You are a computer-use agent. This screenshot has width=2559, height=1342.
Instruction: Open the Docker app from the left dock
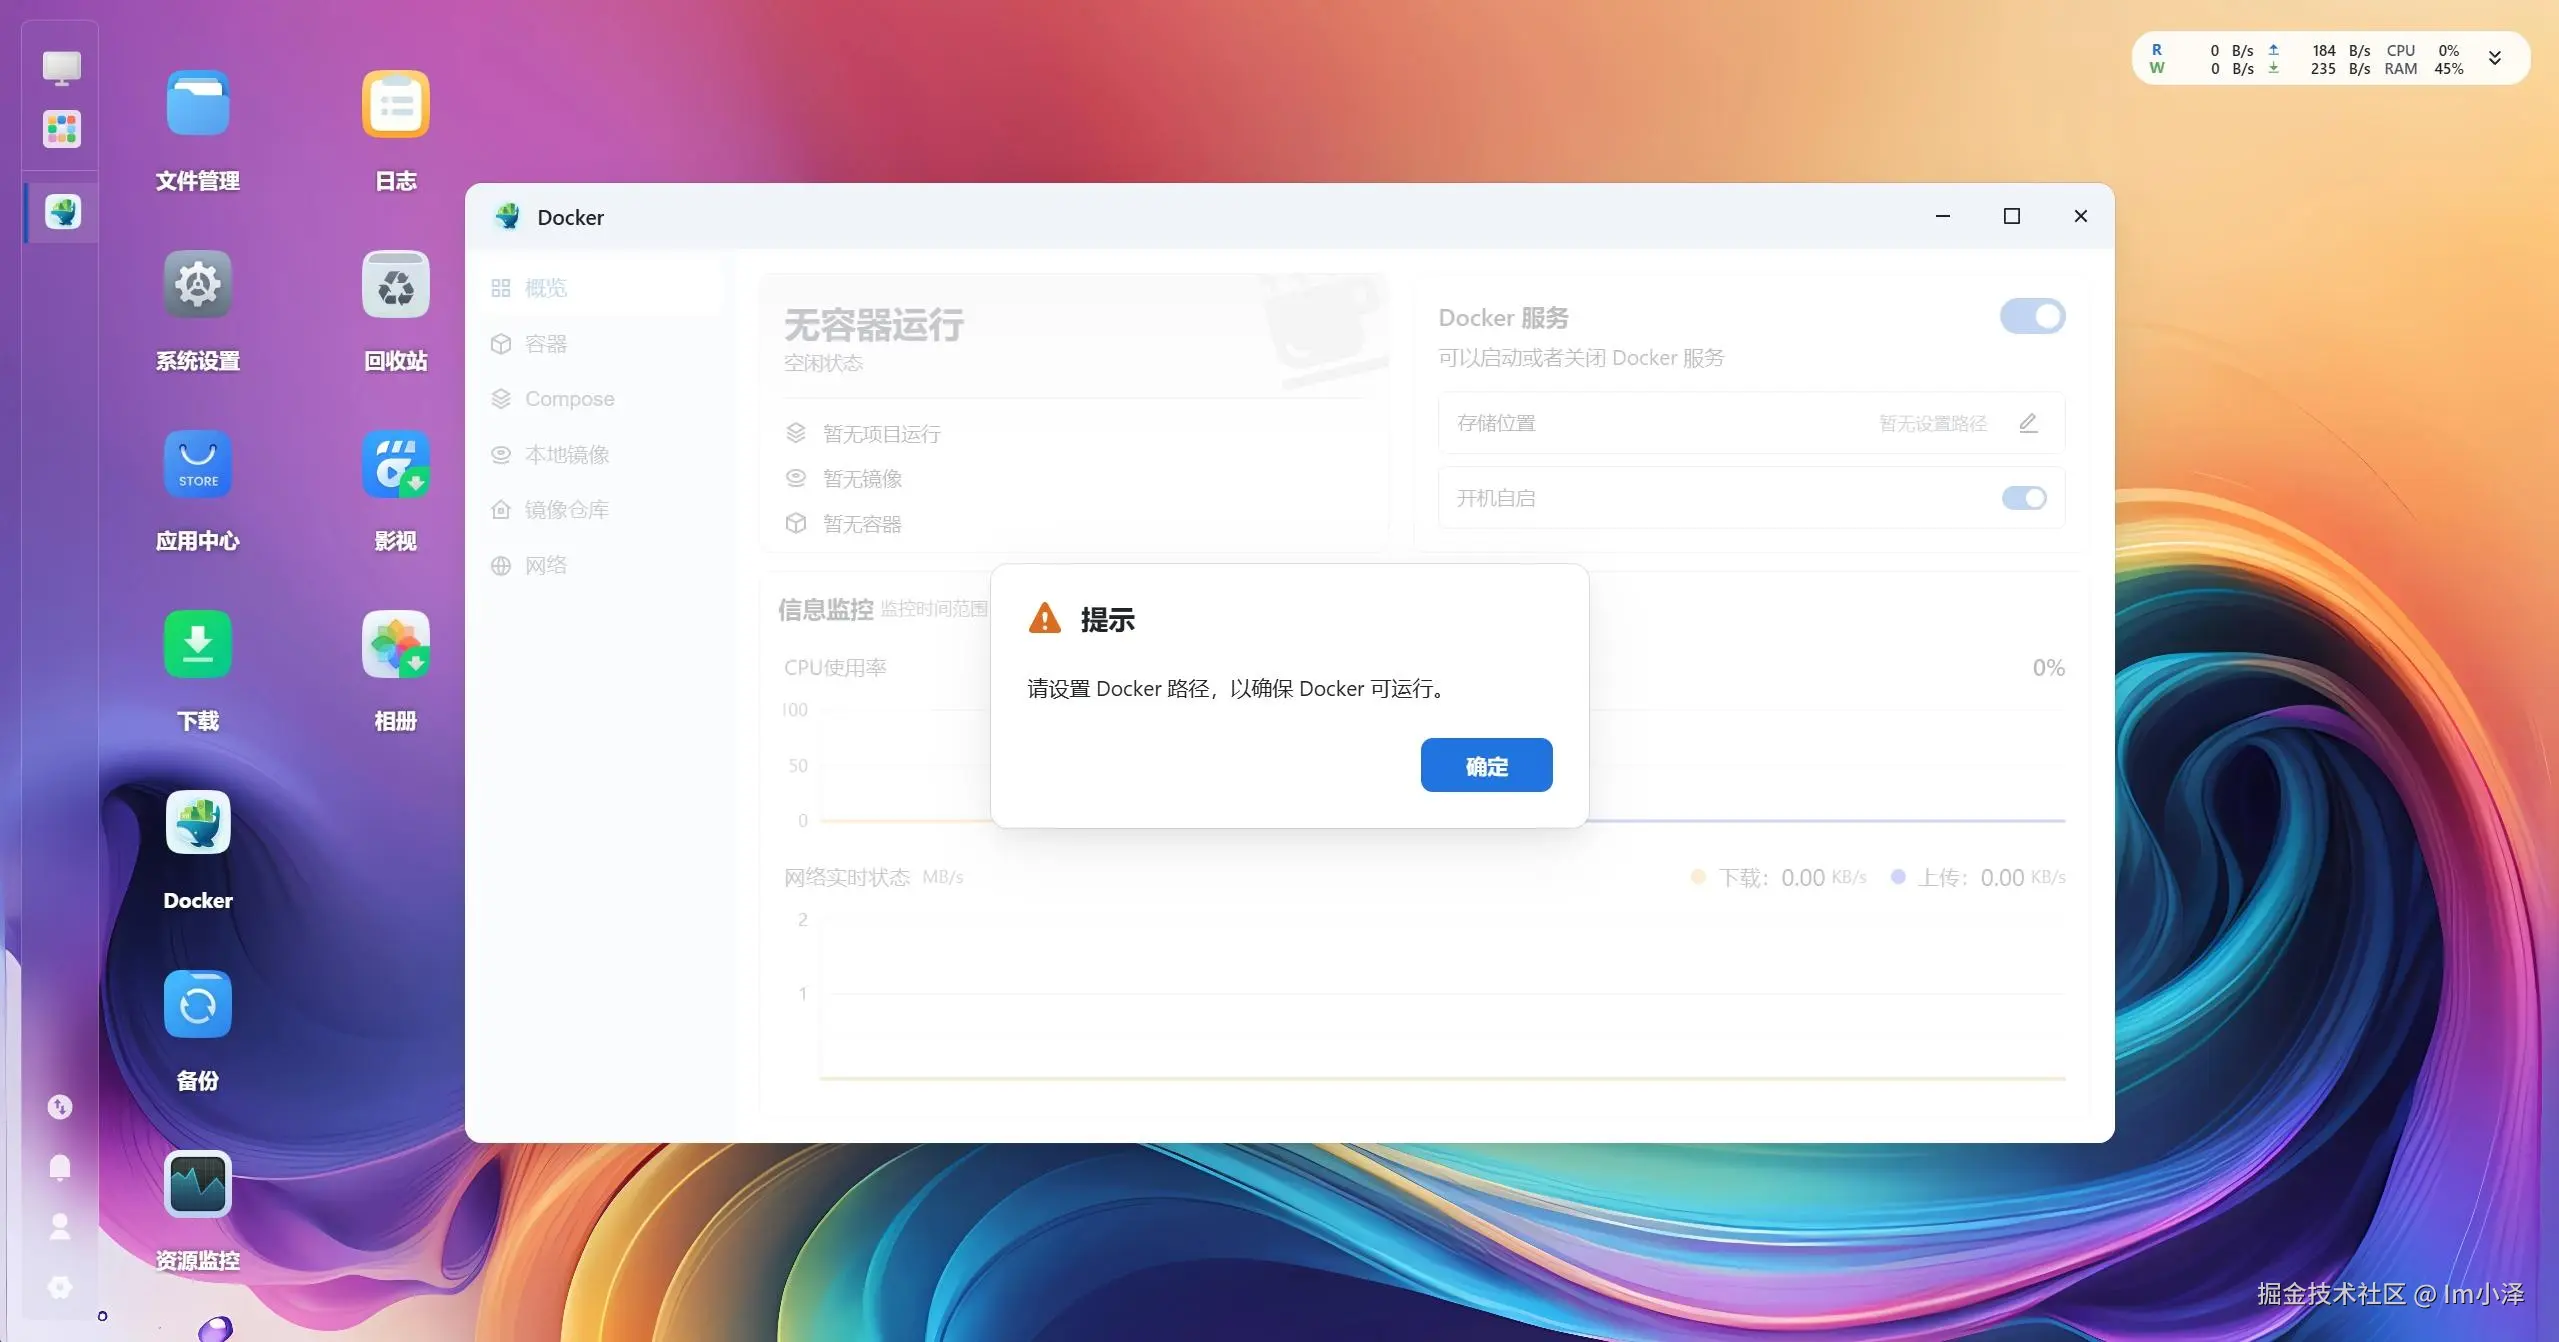(x=61, y=212)
